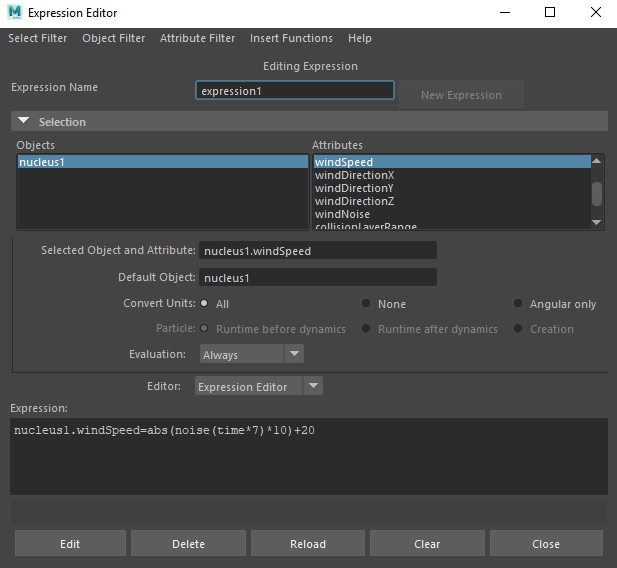Click the Clear button

point(427,543)
